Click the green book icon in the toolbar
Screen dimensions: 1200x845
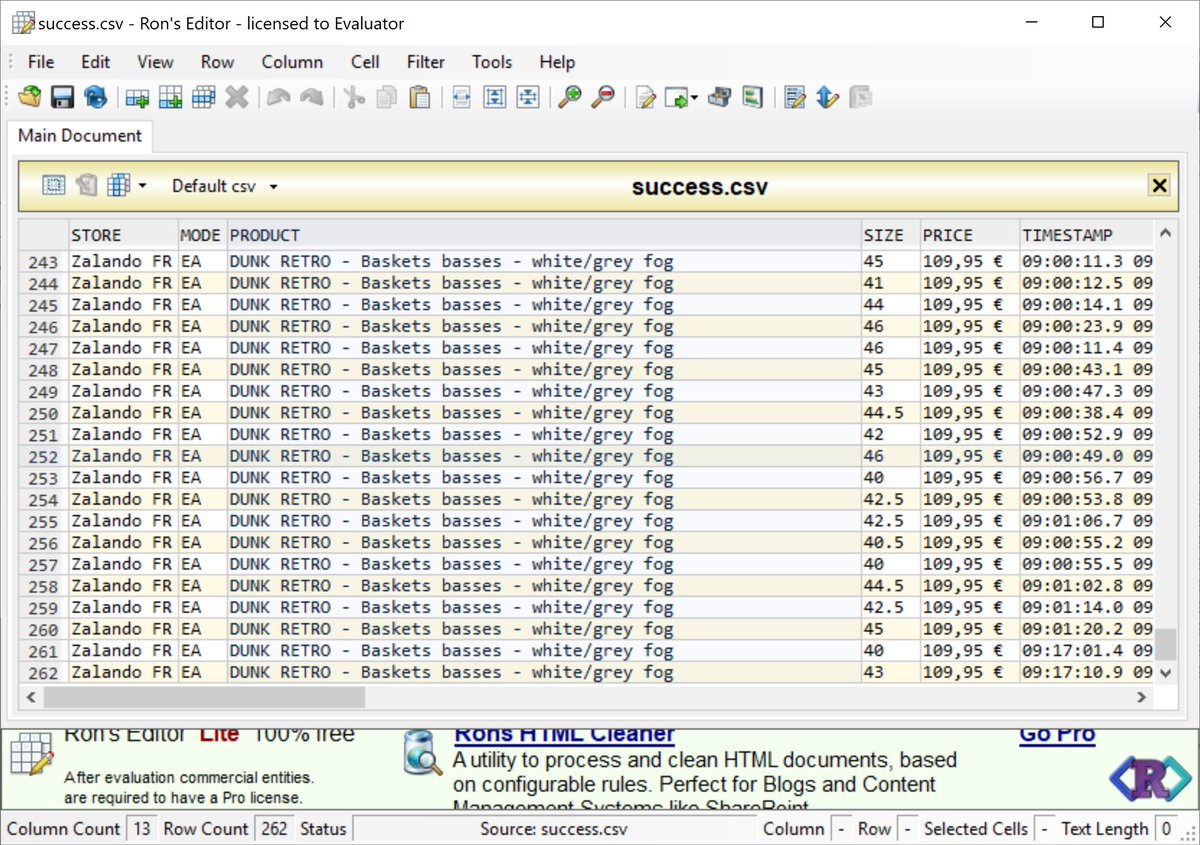coord(752,97)
